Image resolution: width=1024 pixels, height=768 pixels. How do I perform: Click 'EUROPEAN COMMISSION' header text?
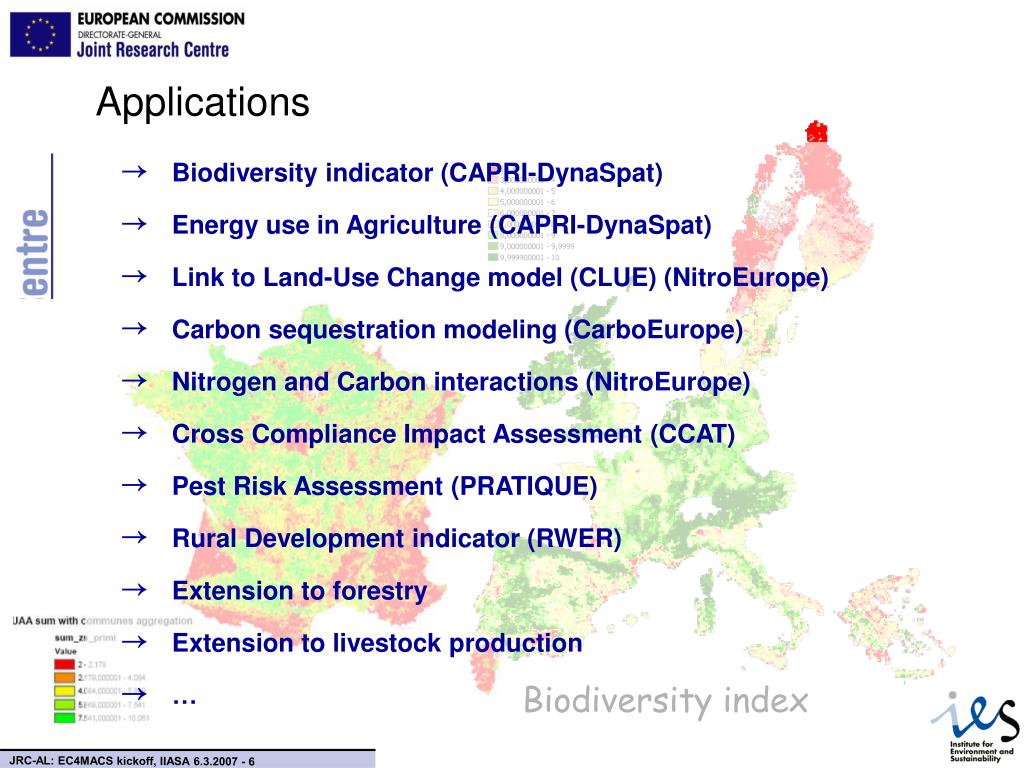click(161, 19)
